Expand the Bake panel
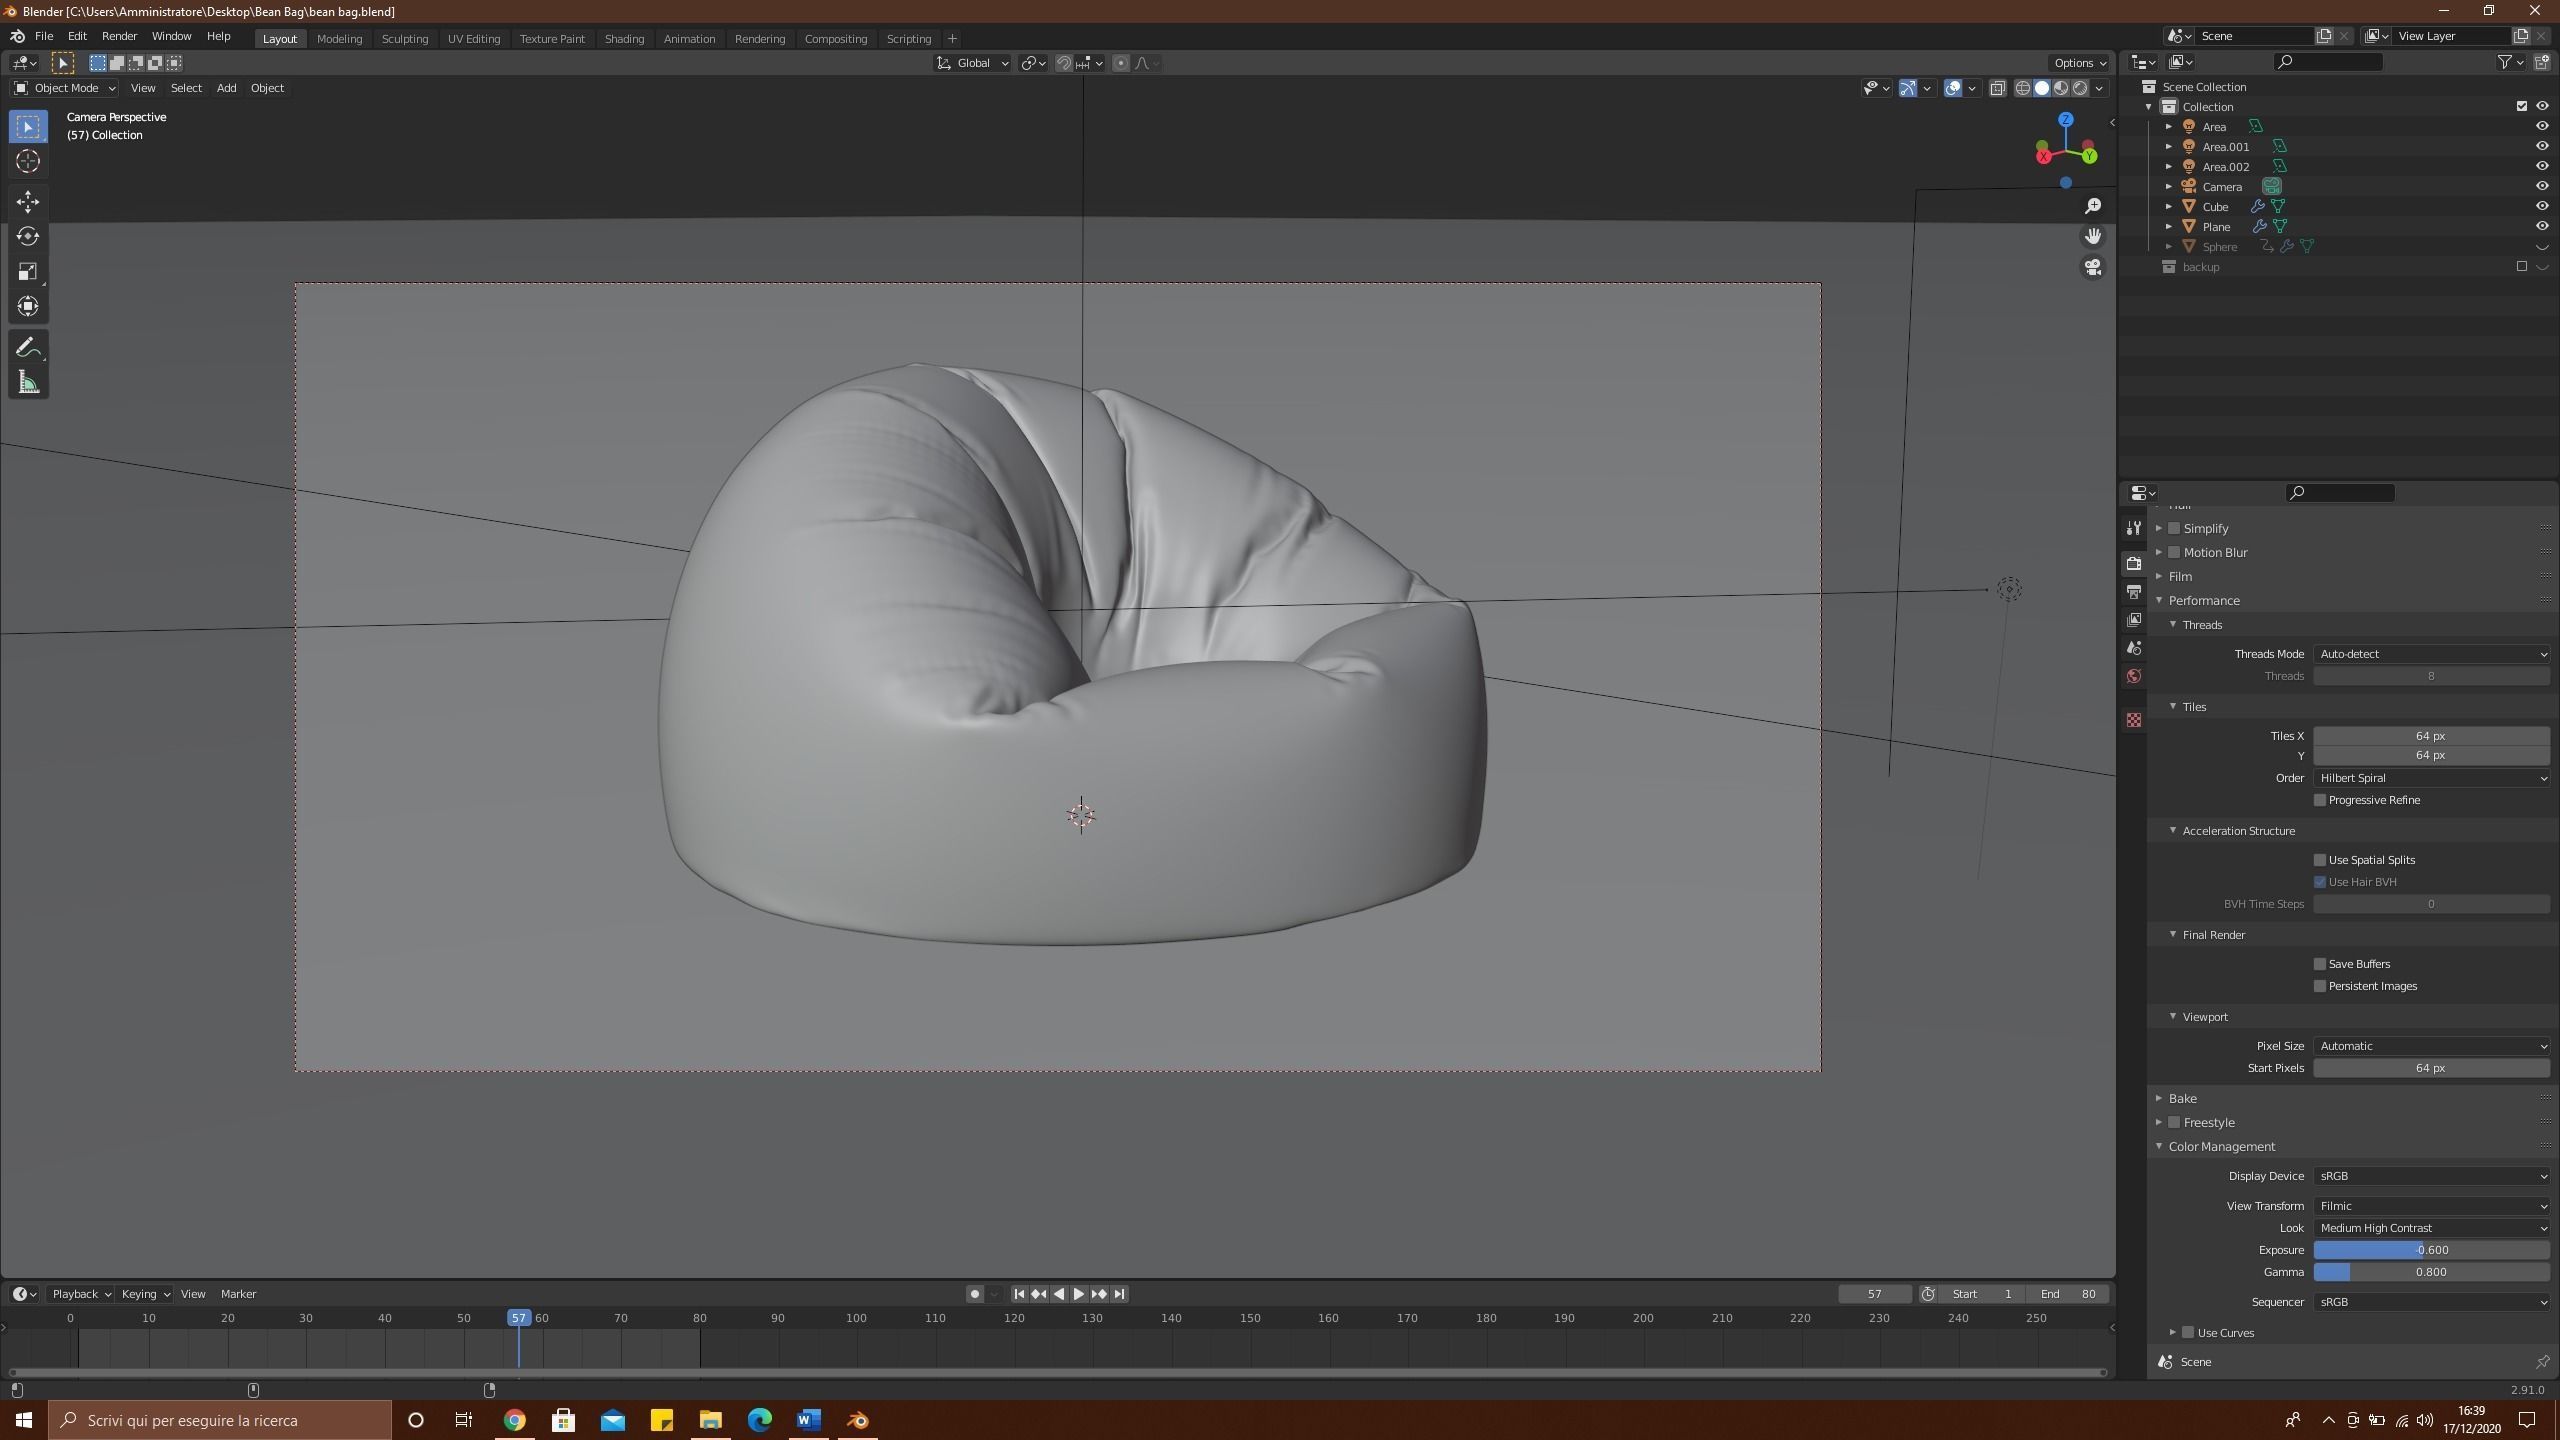This screenshot has height=1440, width=2560. [2182, 1098]
